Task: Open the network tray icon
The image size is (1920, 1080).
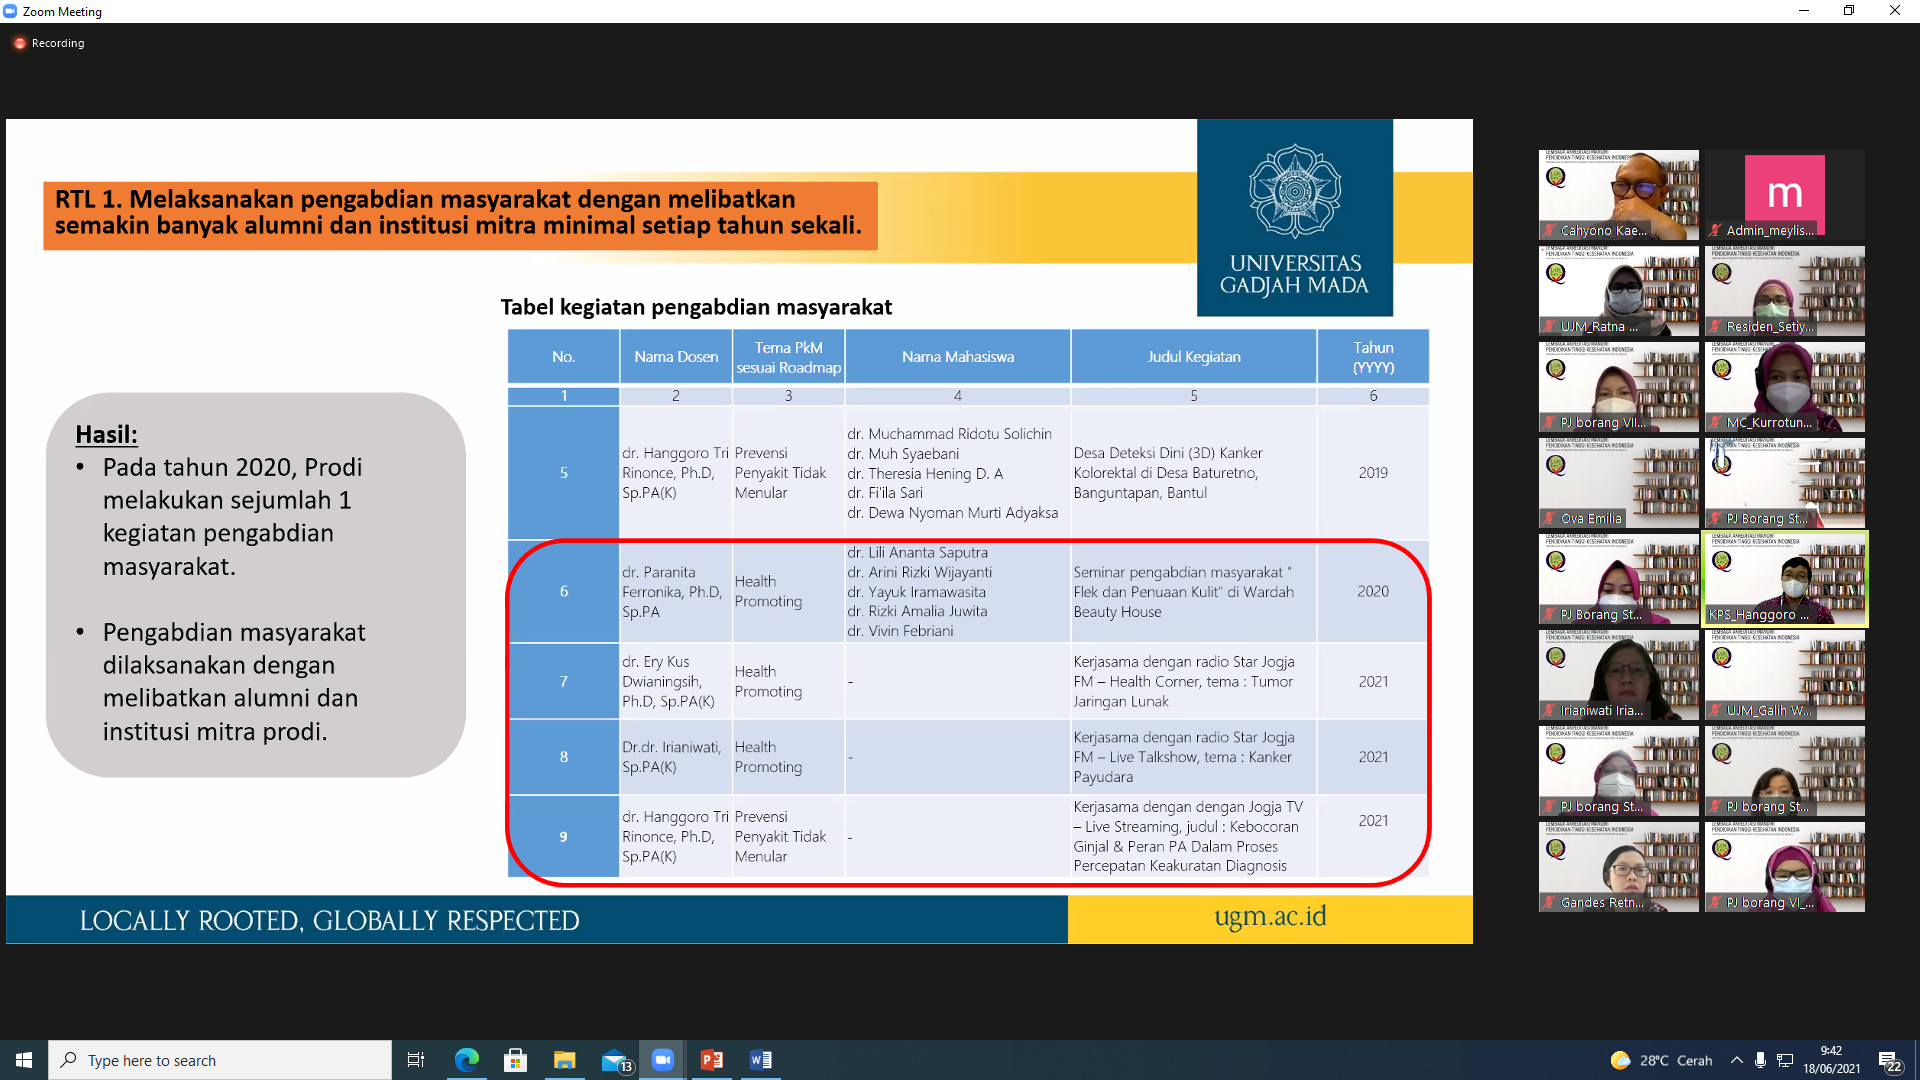Action: (1785, 1060)
